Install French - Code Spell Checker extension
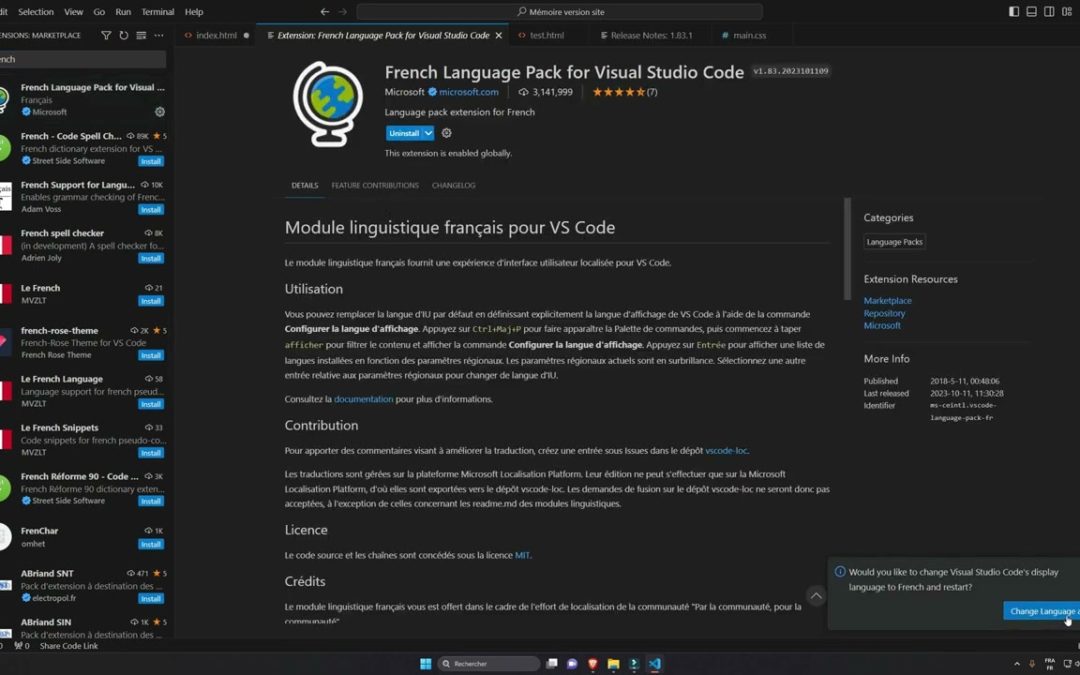Image resolution: width=1080 pixels, height=675 pixels. [x=151, y=161]
